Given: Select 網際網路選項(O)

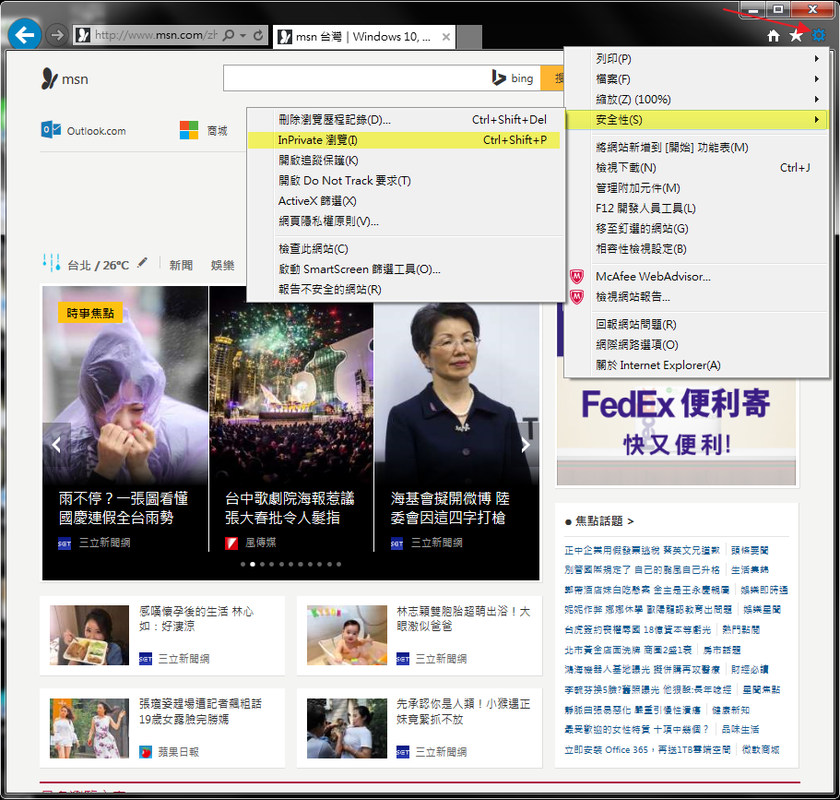Looking at the screenshot, I should point(696,345).
